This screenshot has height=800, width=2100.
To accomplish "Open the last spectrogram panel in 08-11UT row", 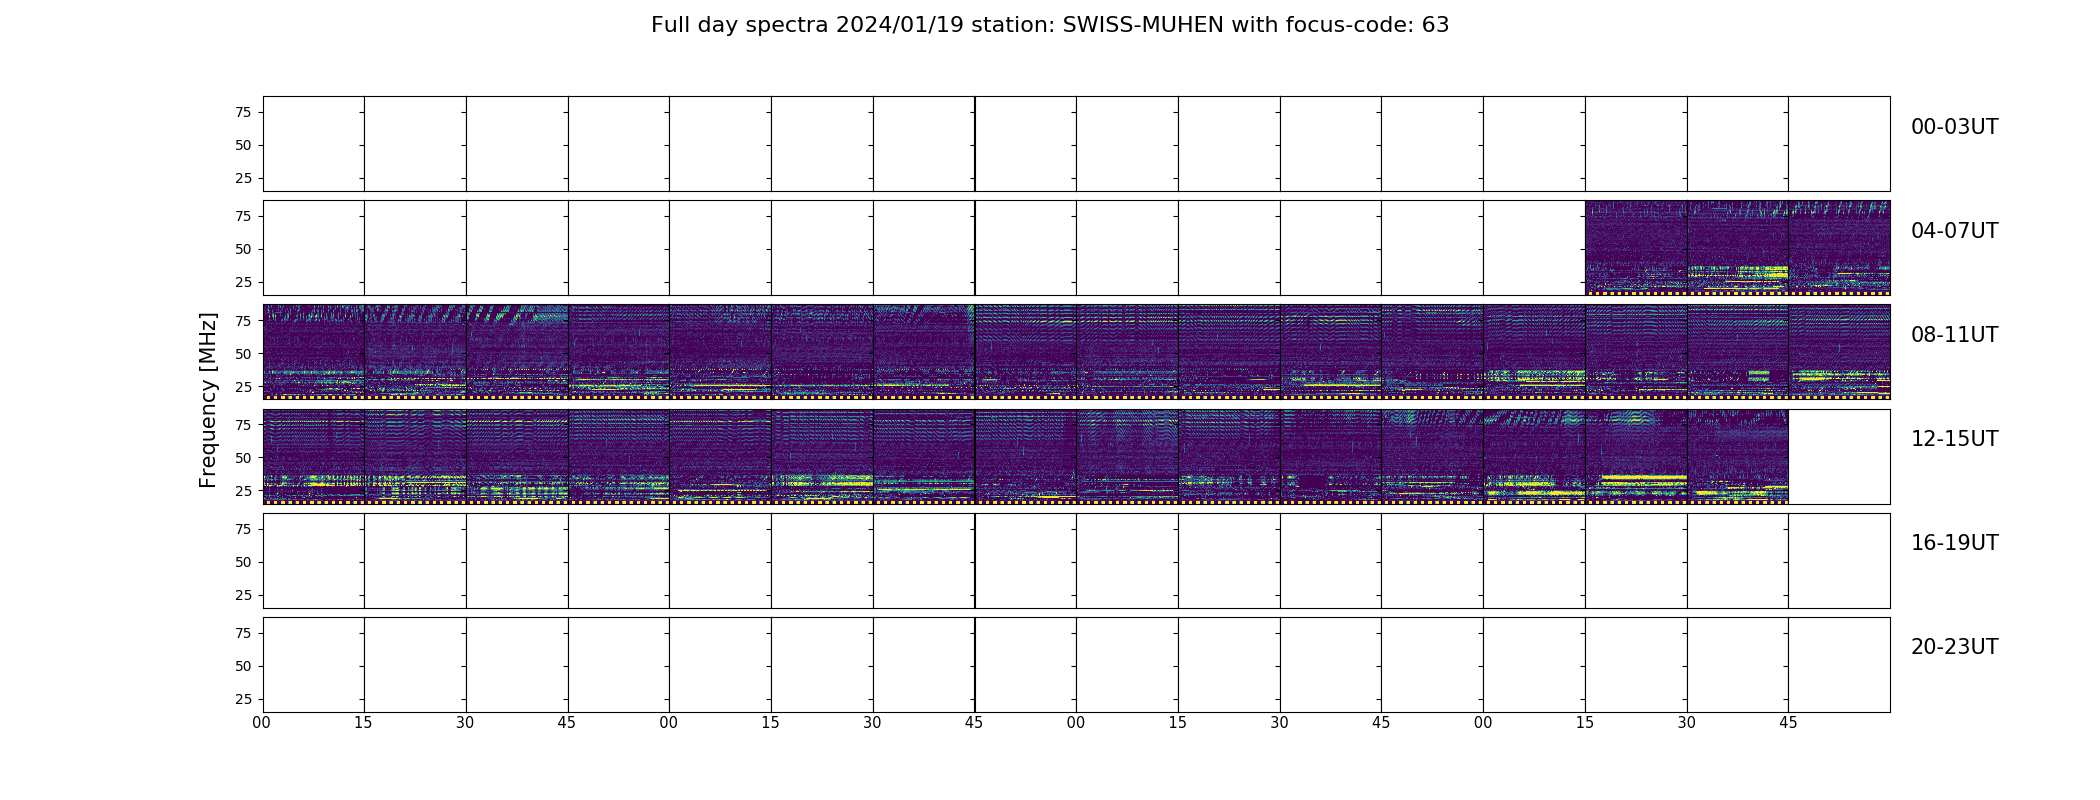I will click(1839, 352).
